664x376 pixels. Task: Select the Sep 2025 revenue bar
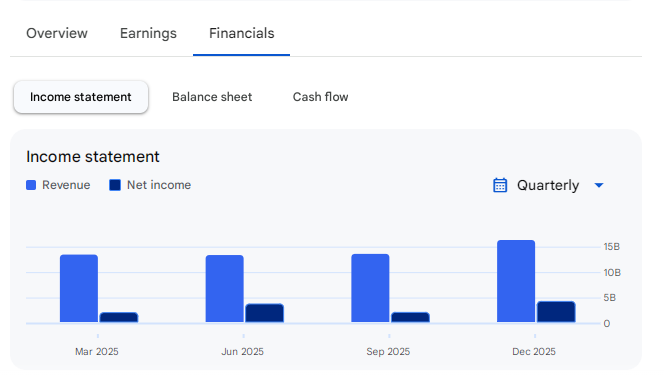coord(371,288)
